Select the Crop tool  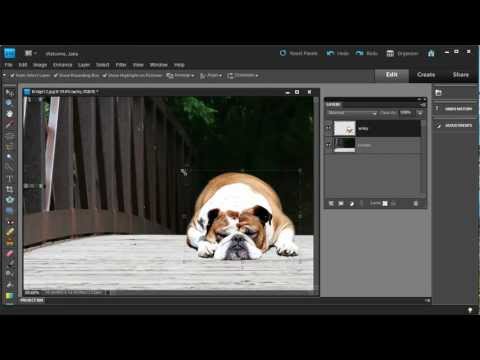[10, 189]
